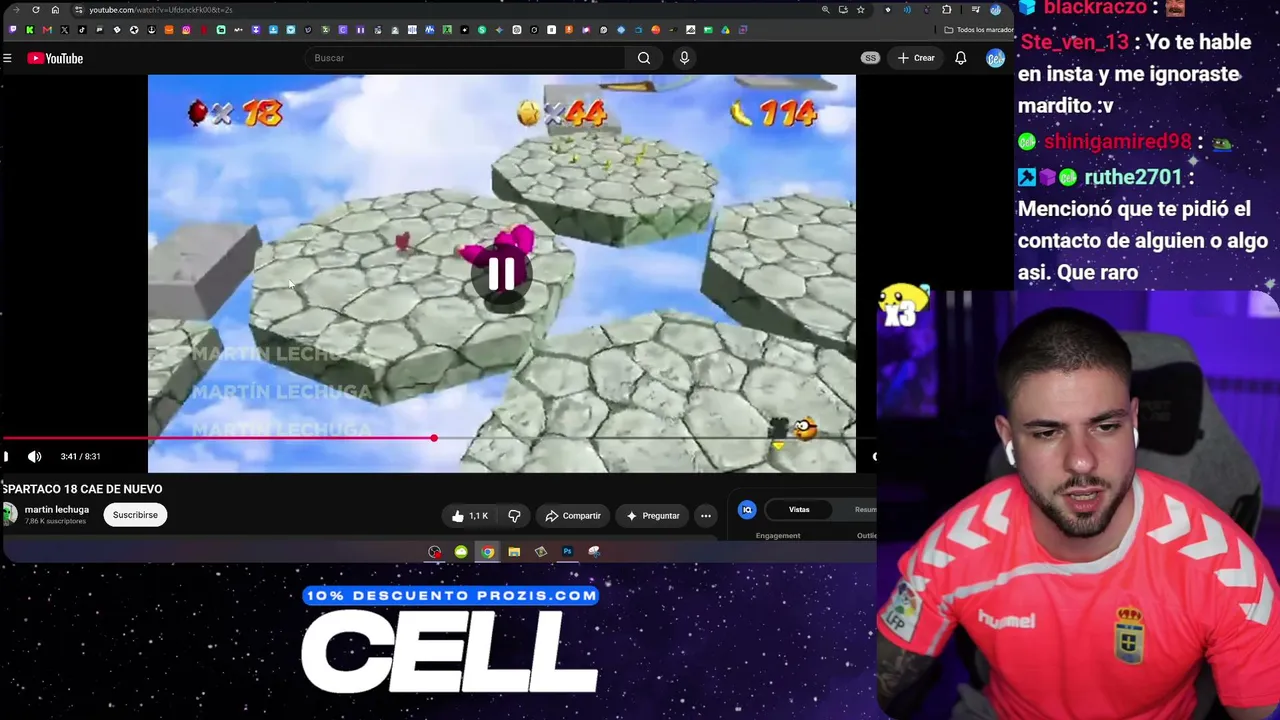
Task: Open the browser extensions puzzle icon
Action: pyautogui.click(x=947, y=10)
